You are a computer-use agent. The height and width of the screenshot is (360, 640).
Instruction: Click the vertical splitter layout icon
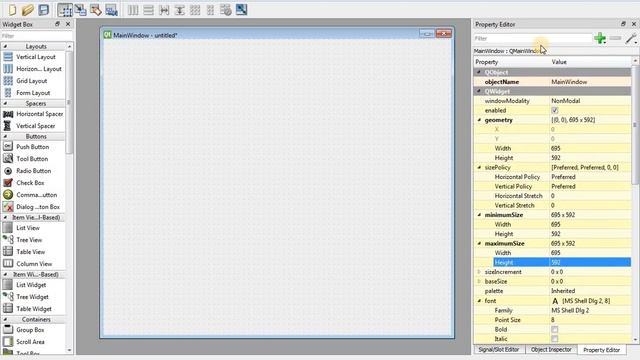pyautogui.click(x=180, y=9)
